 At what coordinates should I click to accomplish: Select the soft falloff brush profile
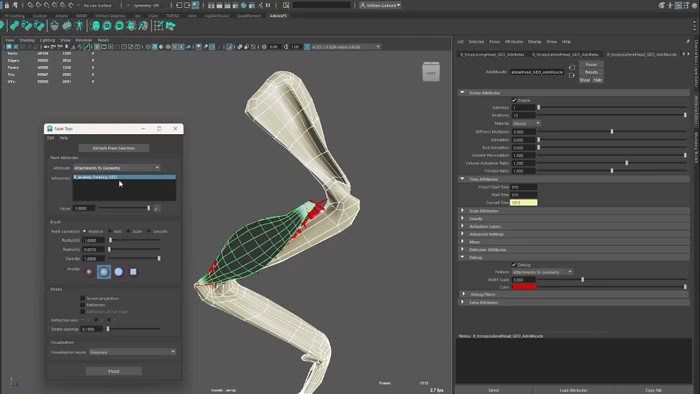click(x=89, y=271)
